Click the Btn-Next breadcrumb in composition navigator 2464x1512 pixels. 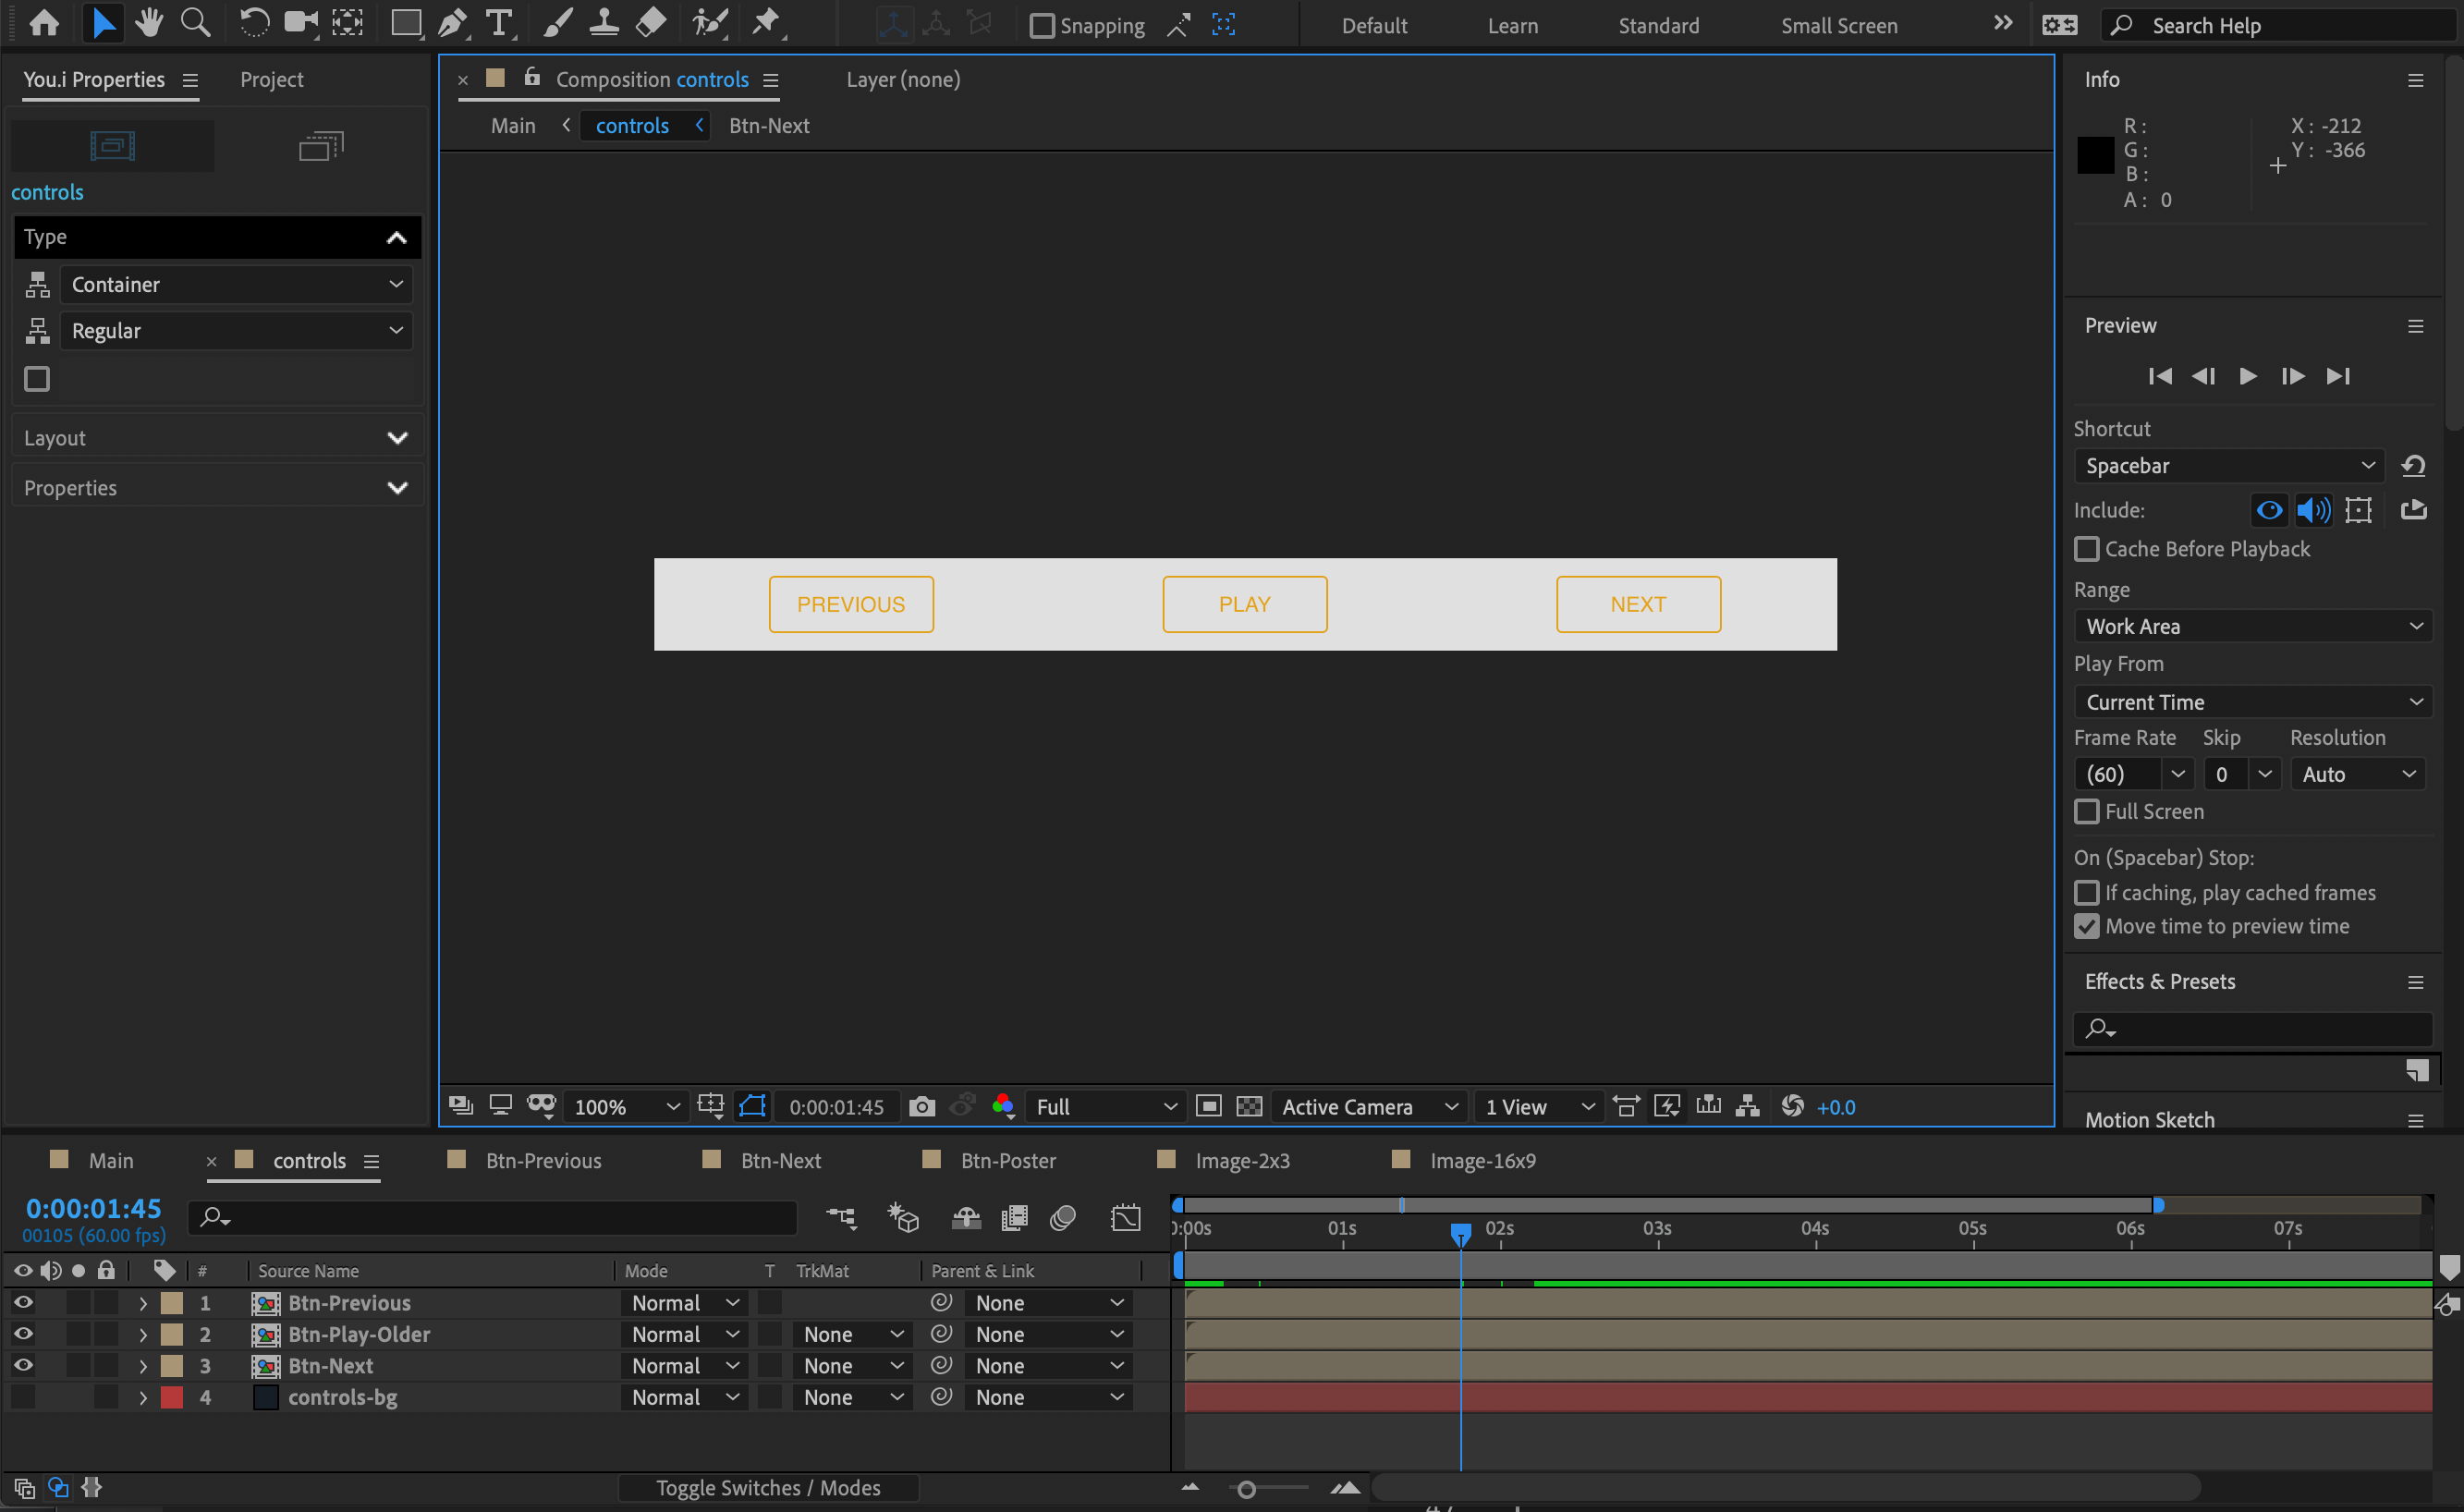pos(768,126)
